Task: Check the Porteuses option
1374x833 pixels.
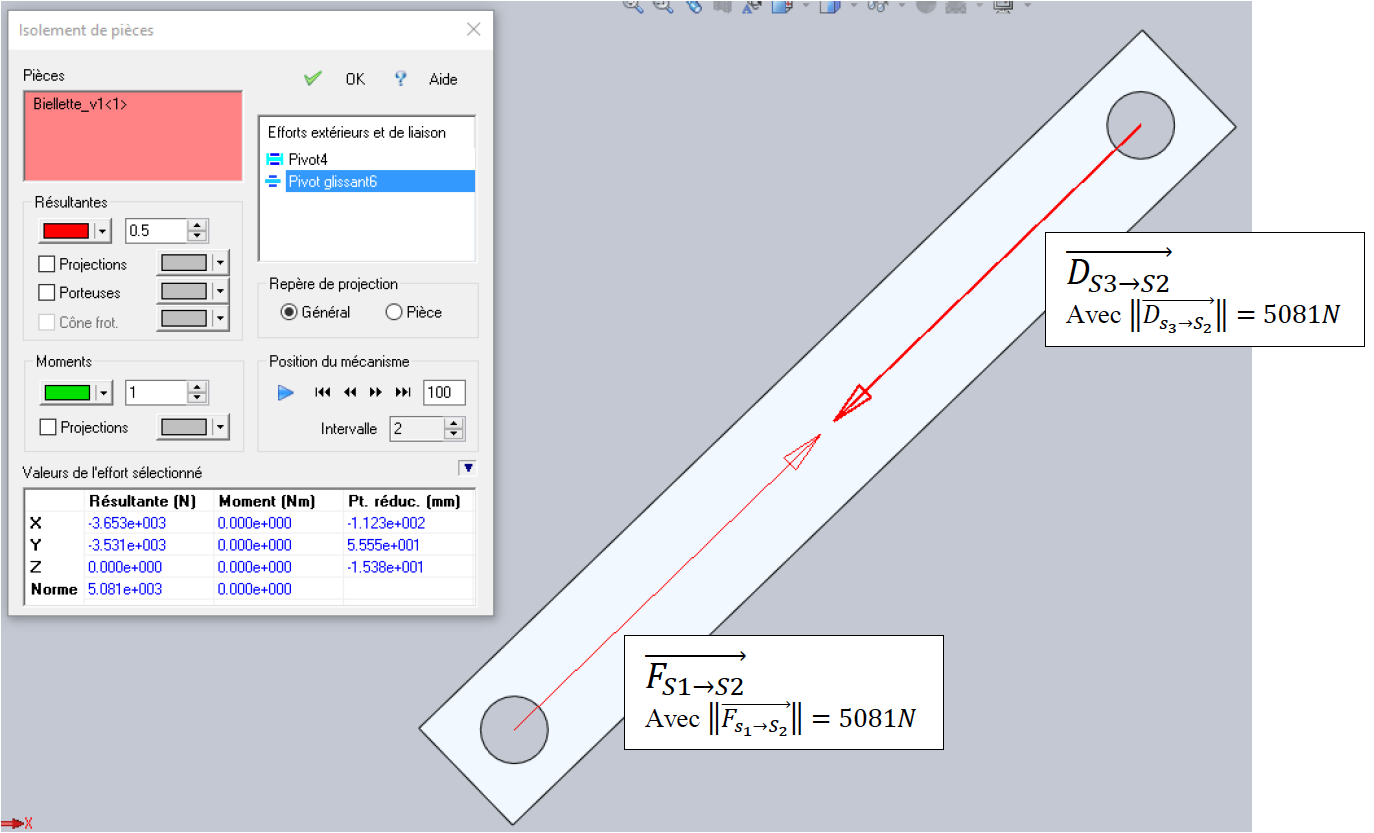Action: click(x=47, y=292)
